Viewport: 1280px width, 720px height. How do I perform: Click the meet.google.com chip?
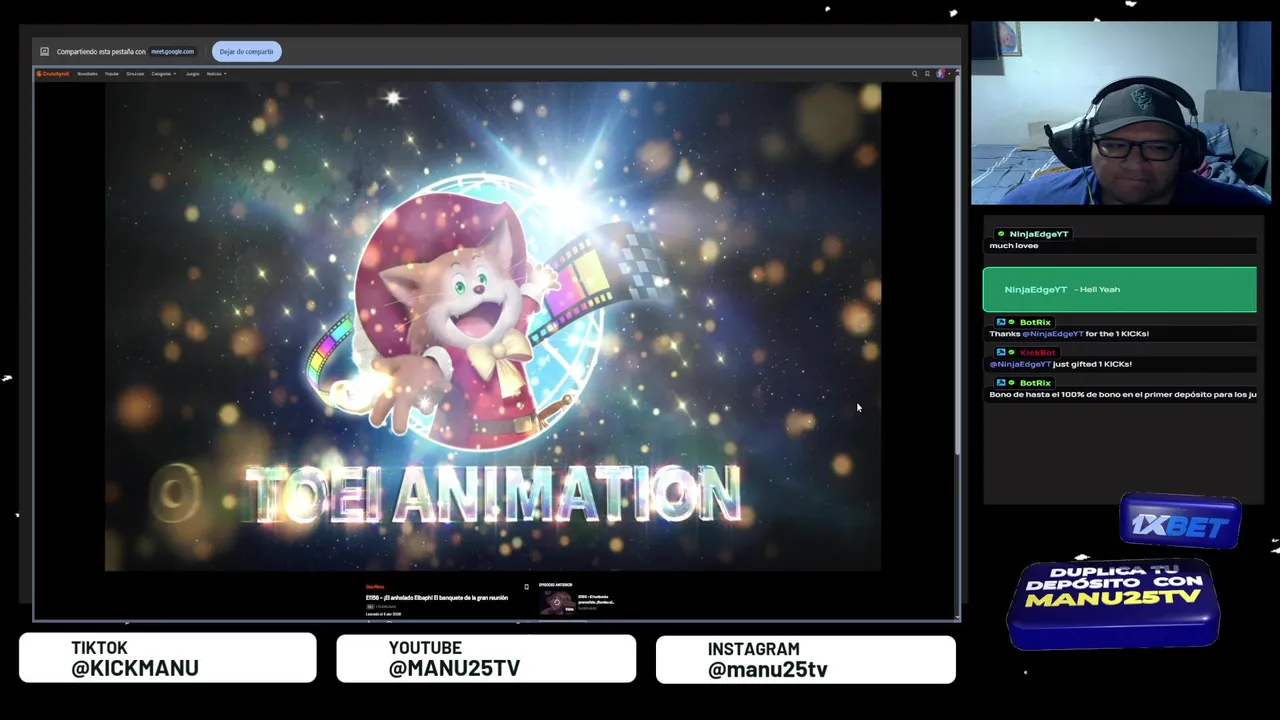(172, 51)
